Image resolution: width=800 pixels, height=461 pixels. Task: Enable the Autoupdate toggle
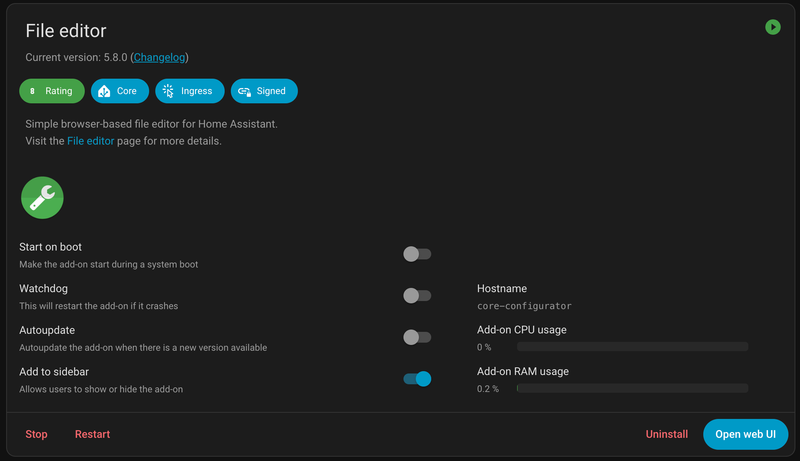(417, 337)
